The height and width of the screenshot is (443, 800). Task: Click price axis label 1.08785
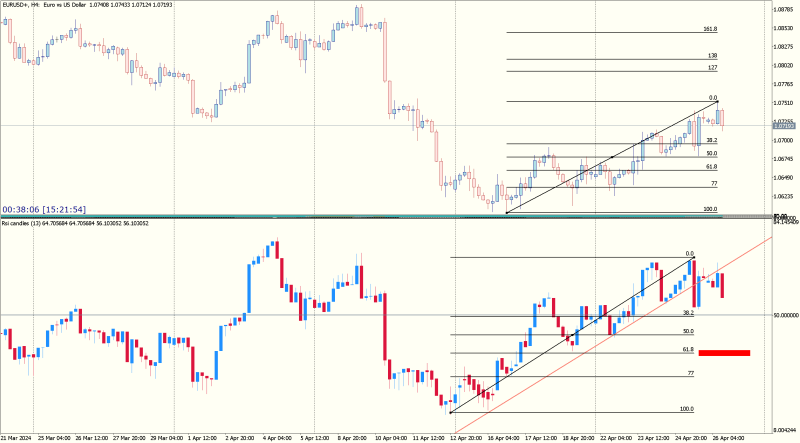tap(783, 9)
